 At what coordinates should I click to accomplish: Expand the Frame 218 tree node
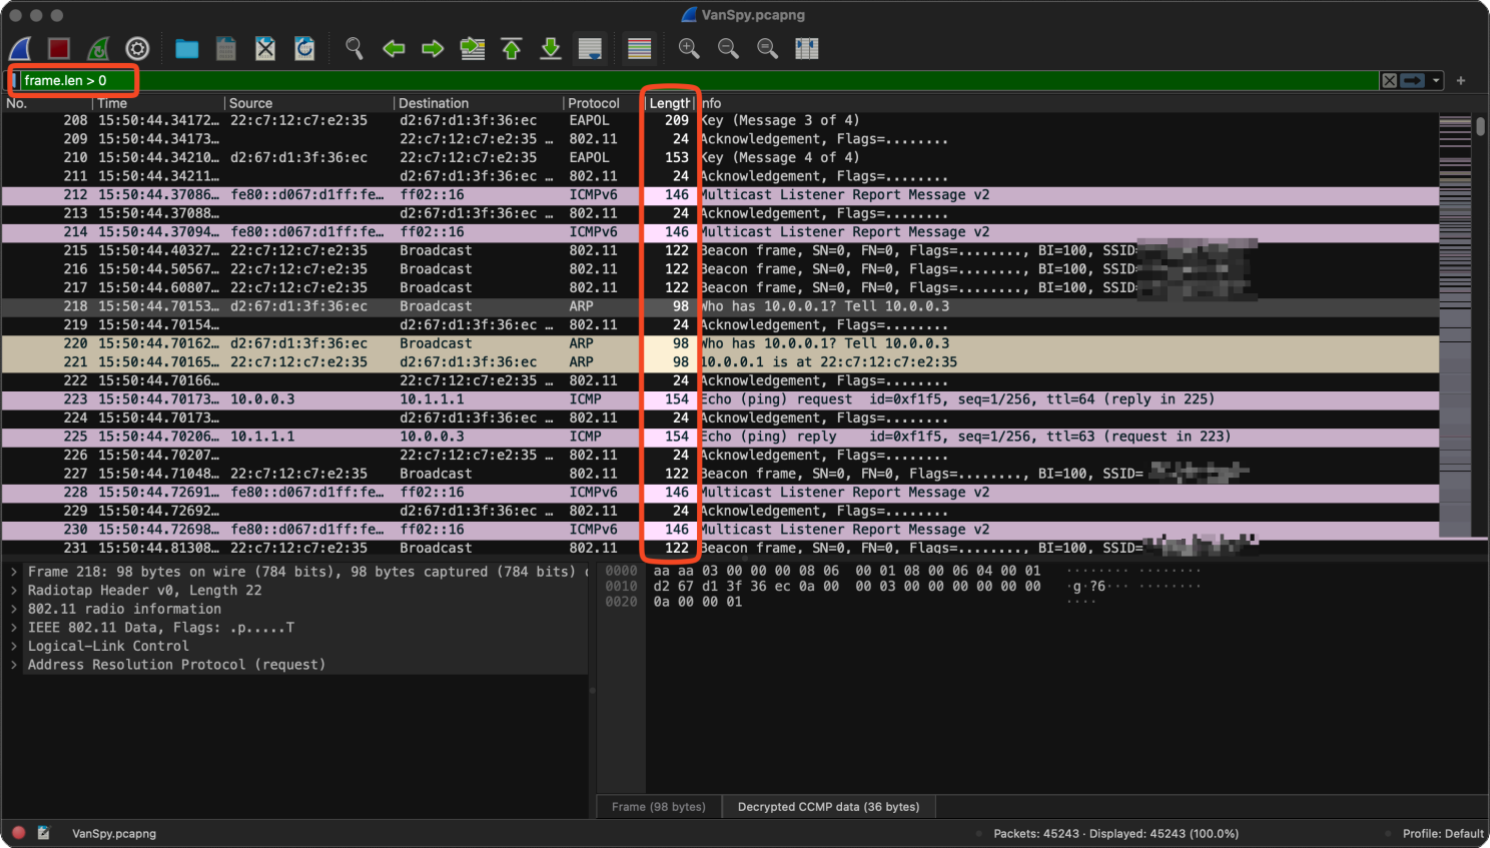(x=14, y=572)
